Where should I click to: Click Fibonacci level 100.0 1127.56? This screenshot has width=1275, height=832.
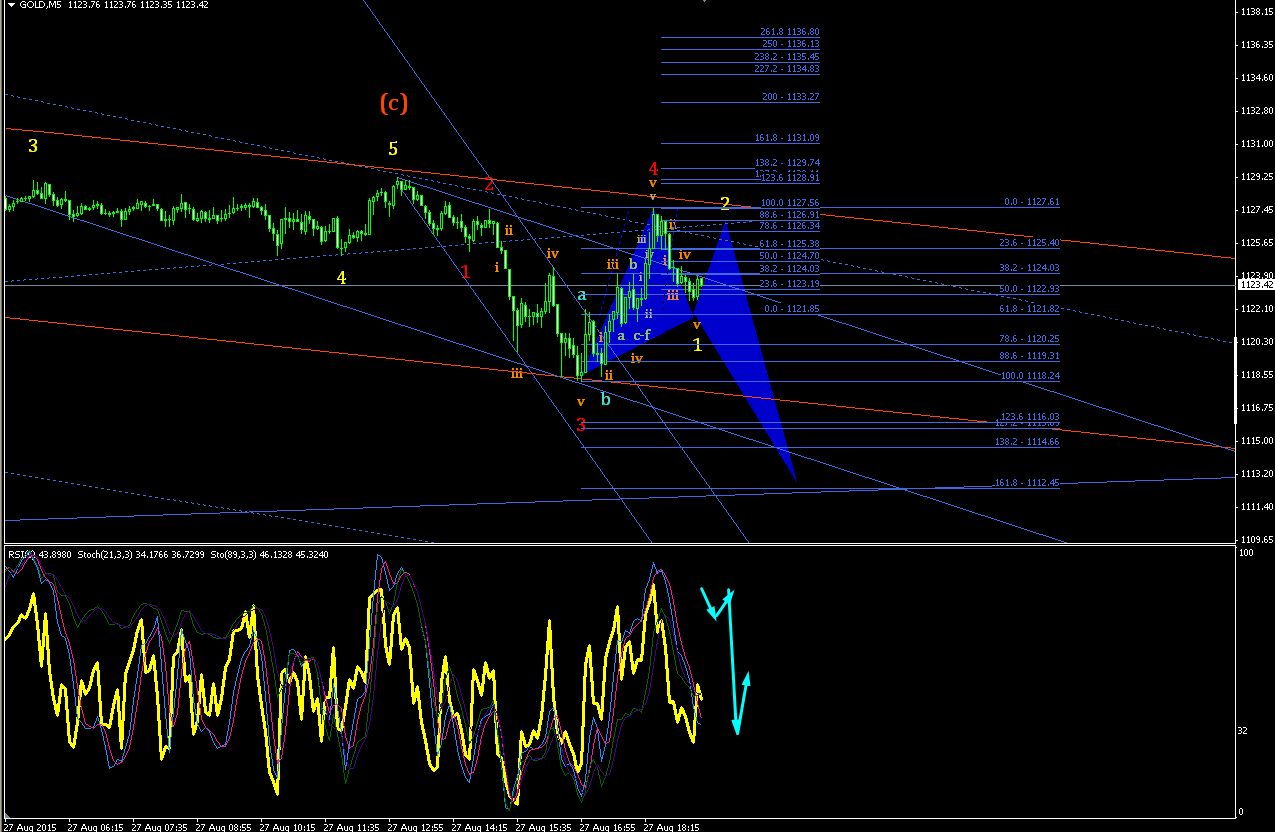(790, 202)
